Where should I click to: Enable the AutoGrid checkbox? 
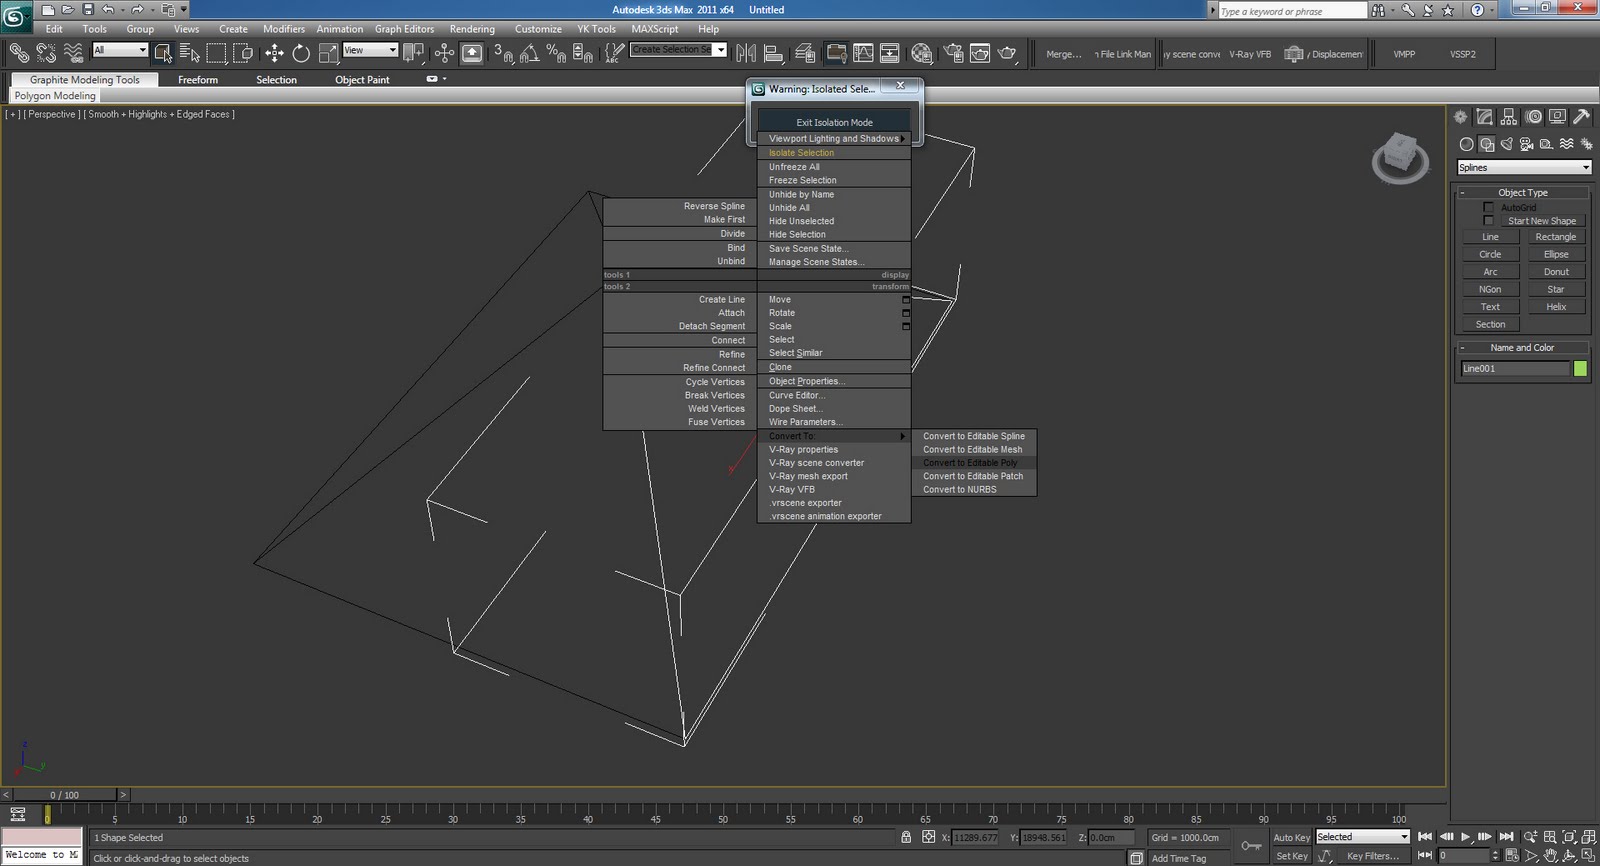1488,208
